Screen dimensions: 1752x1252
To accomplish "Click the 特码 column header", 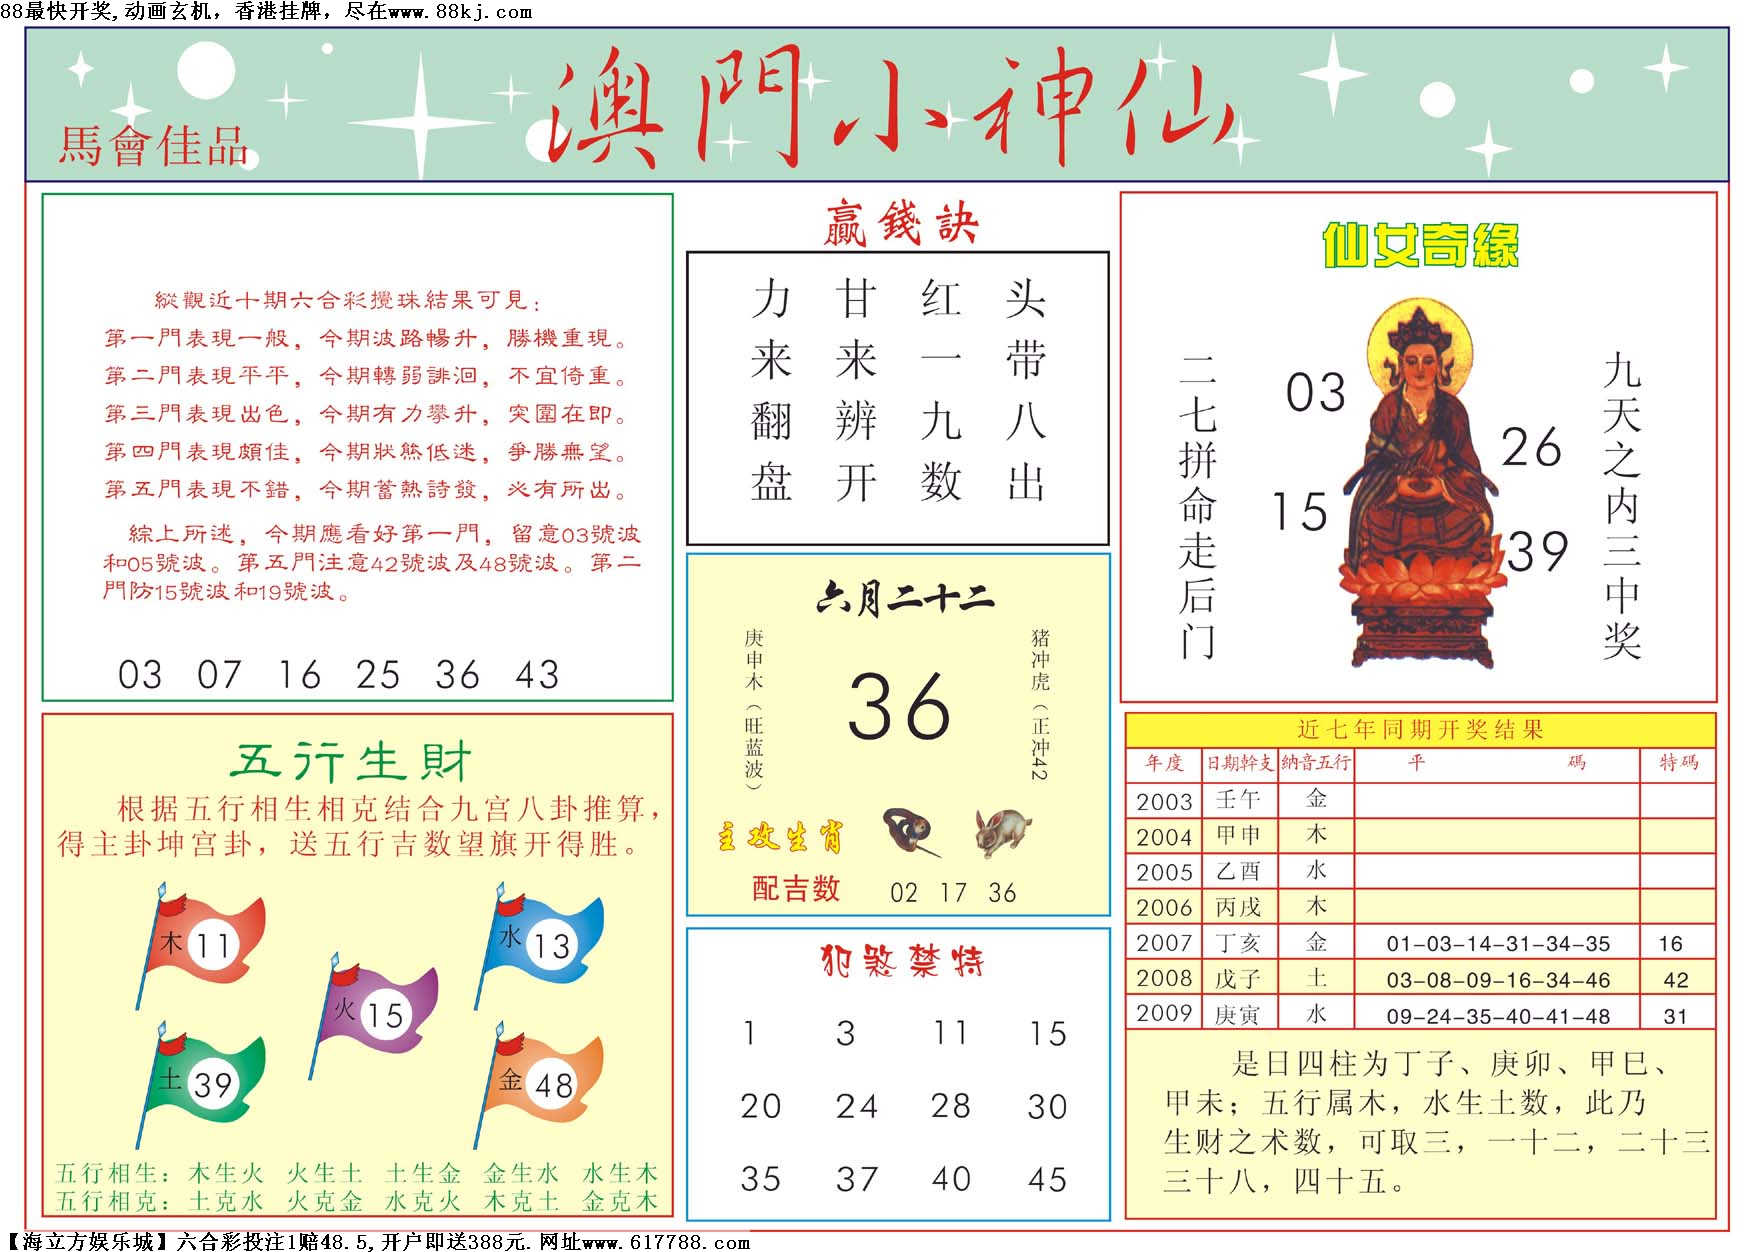I will [x=1678, y=763].
